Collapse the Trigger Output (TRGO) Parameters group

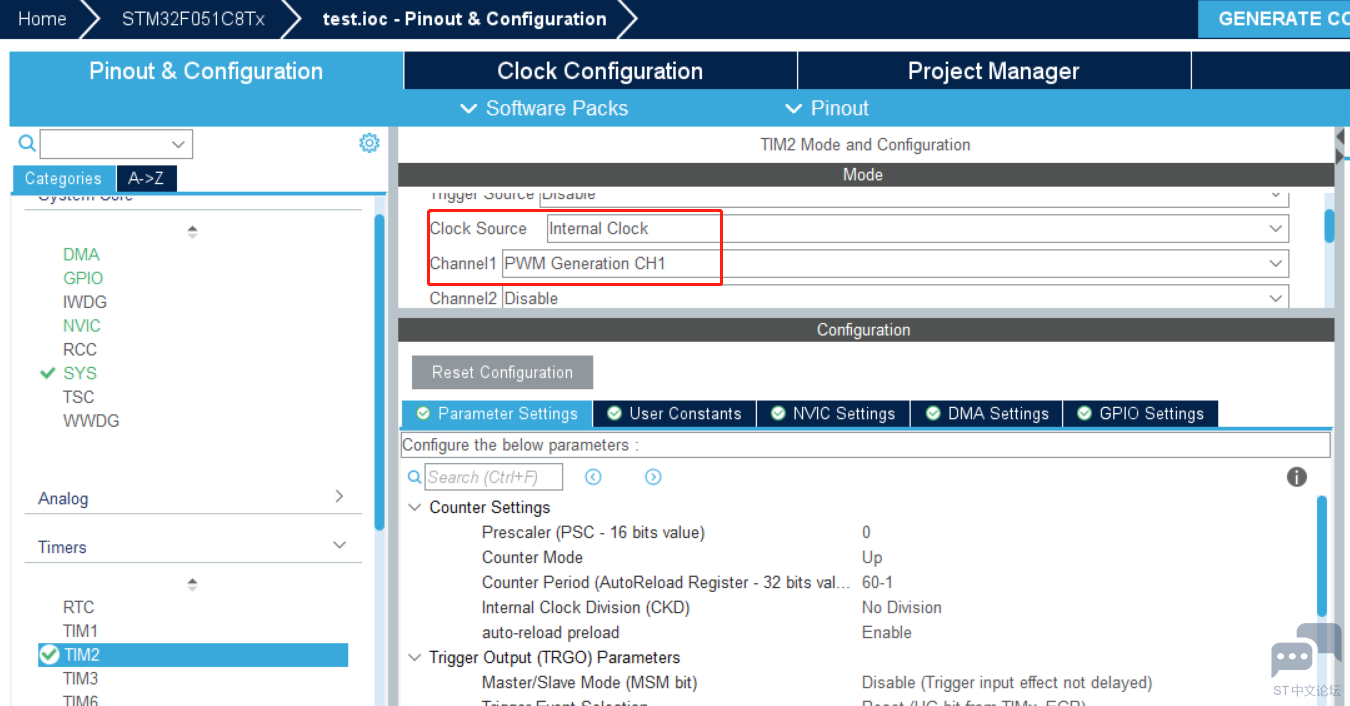[x=414, y=657]
